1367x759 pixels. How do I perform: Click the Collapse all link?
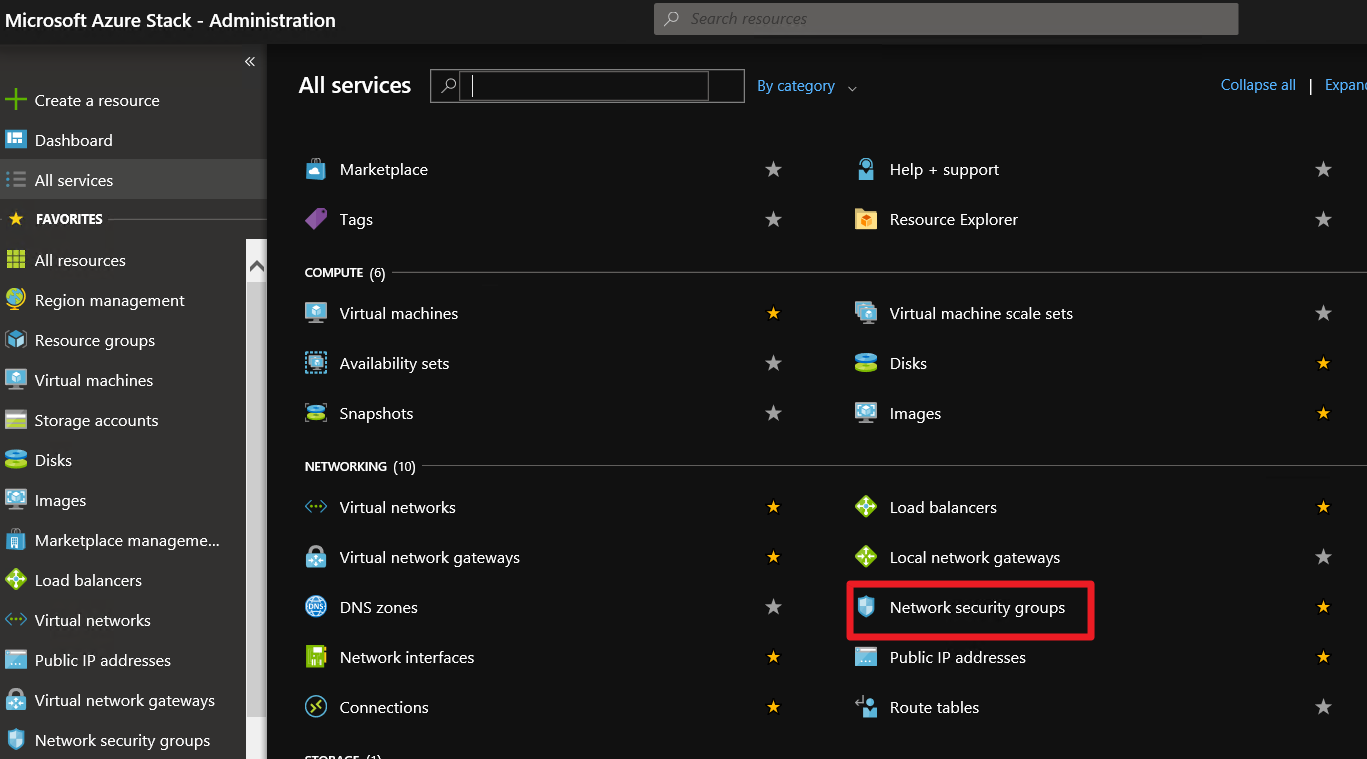(x=1258, y=85)
